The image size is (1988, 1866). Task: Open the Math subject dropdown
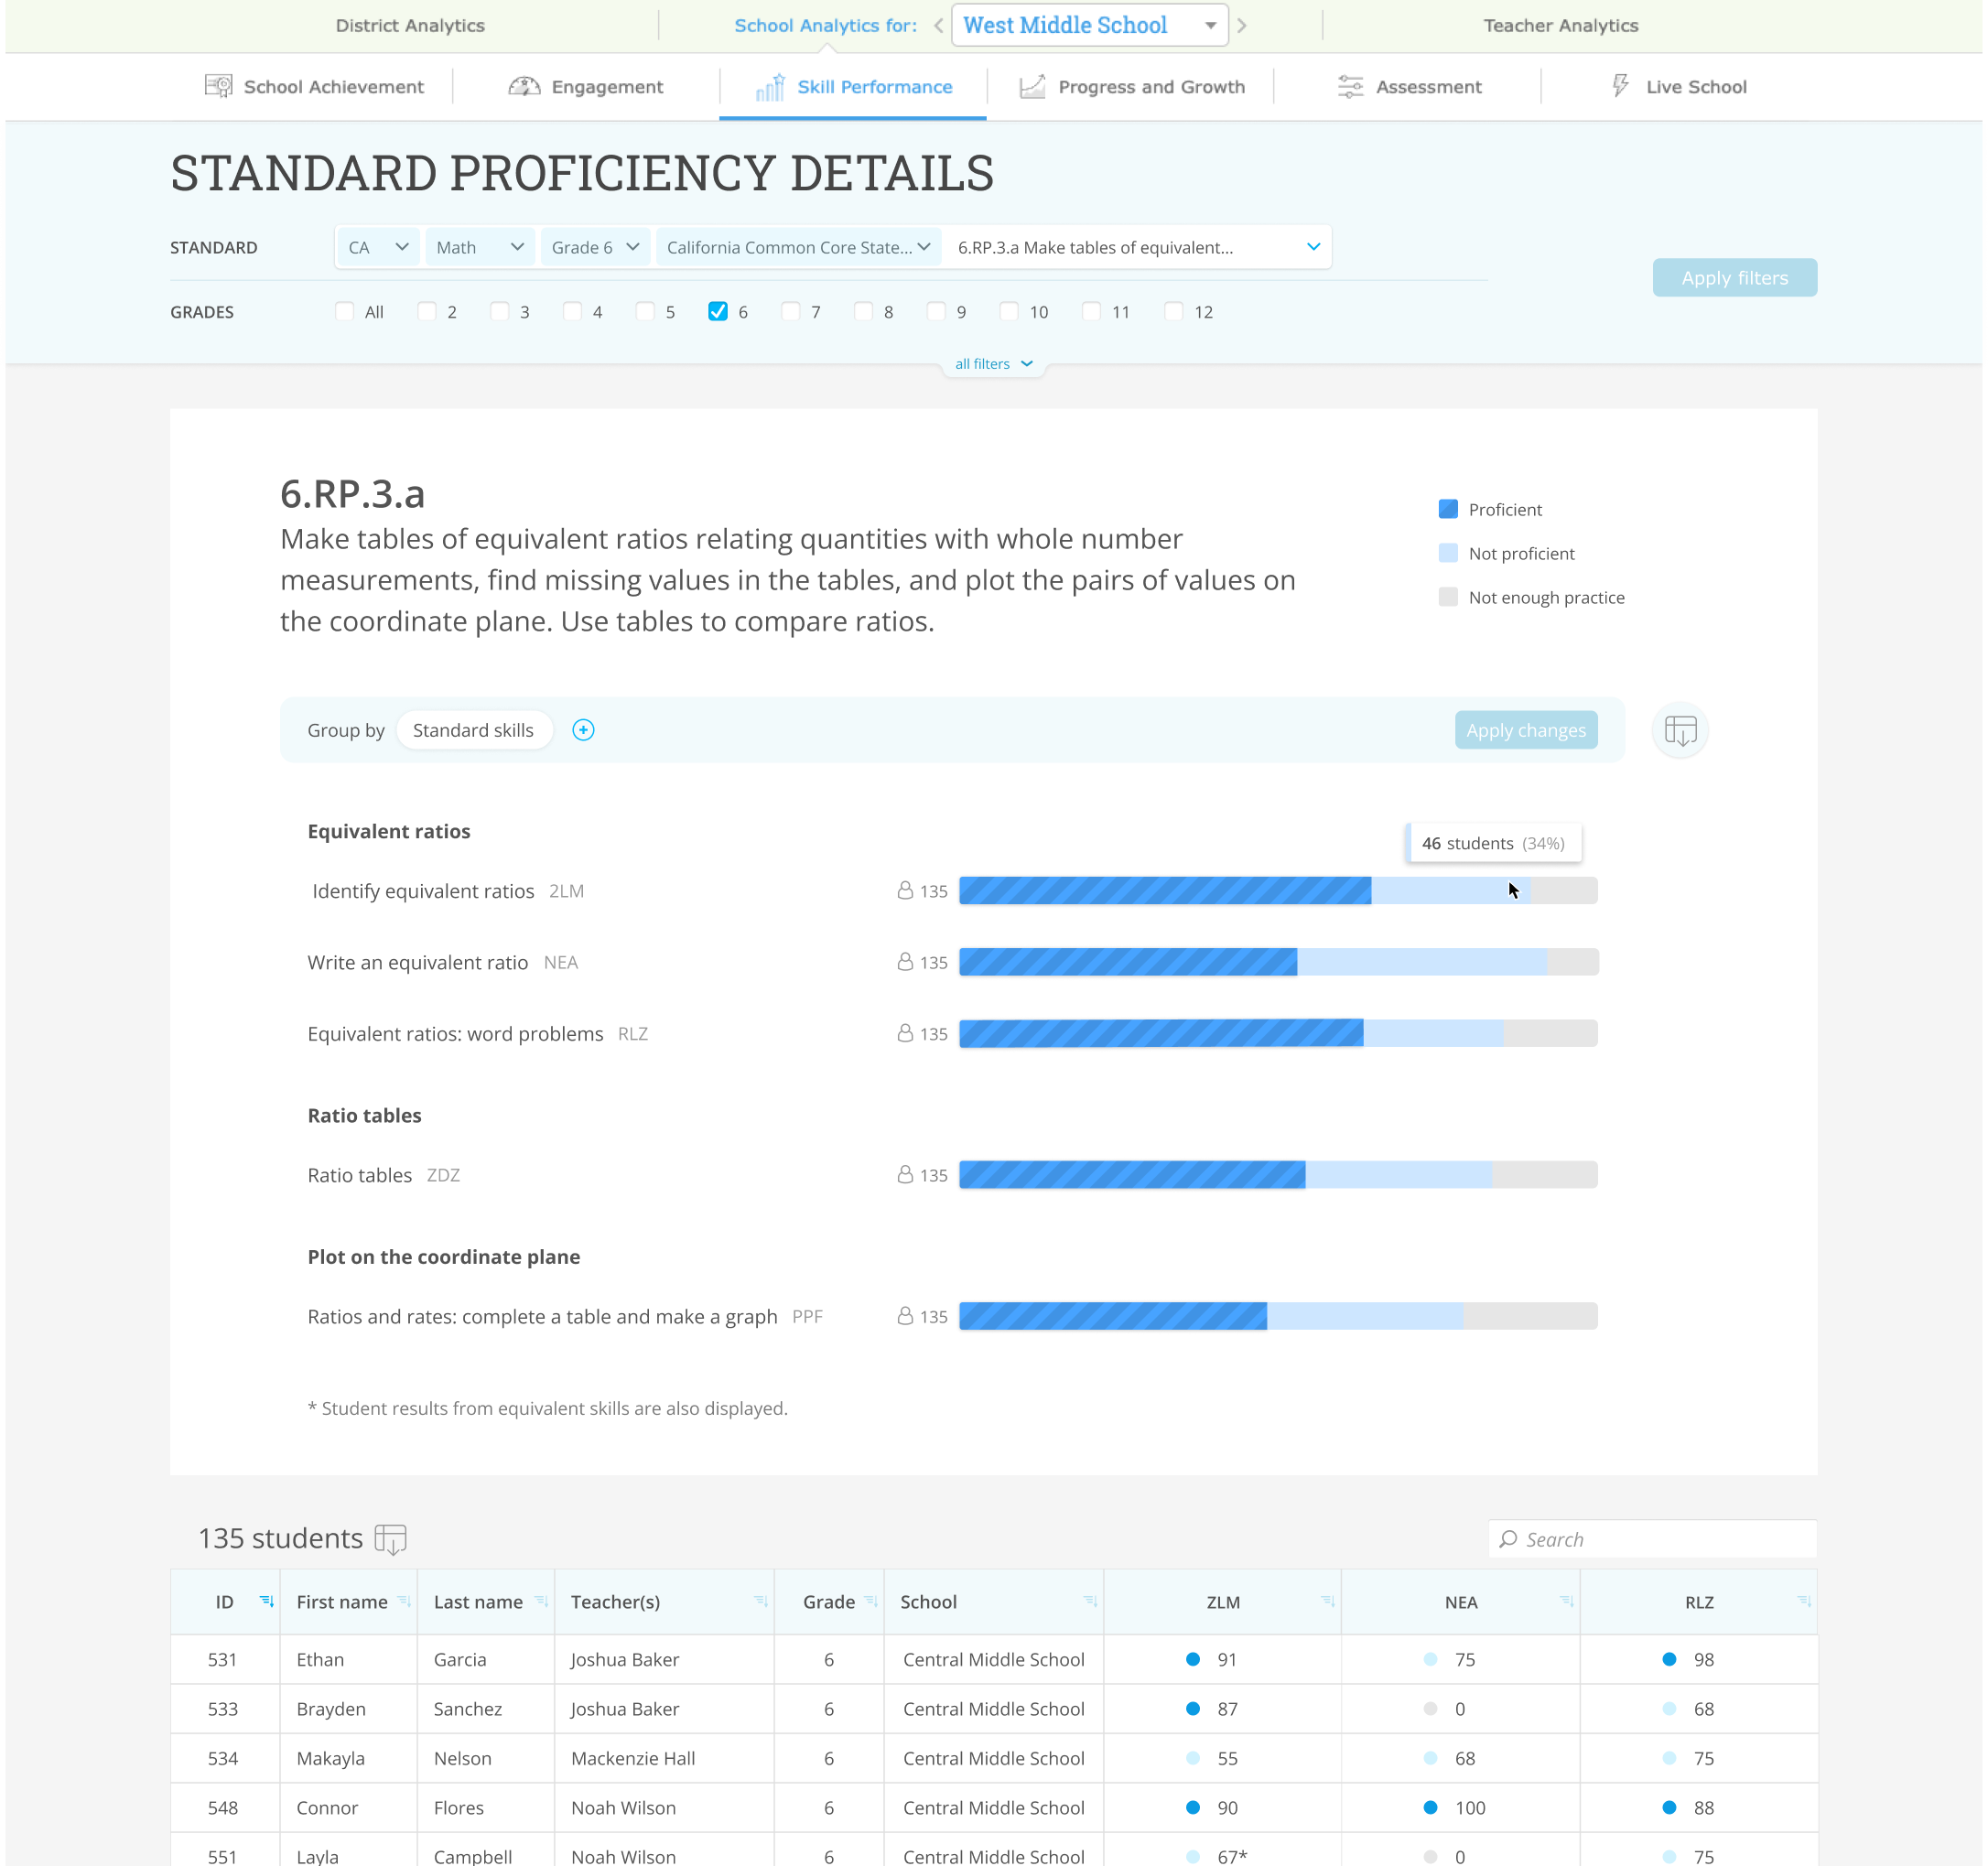[x=479, y=247]
